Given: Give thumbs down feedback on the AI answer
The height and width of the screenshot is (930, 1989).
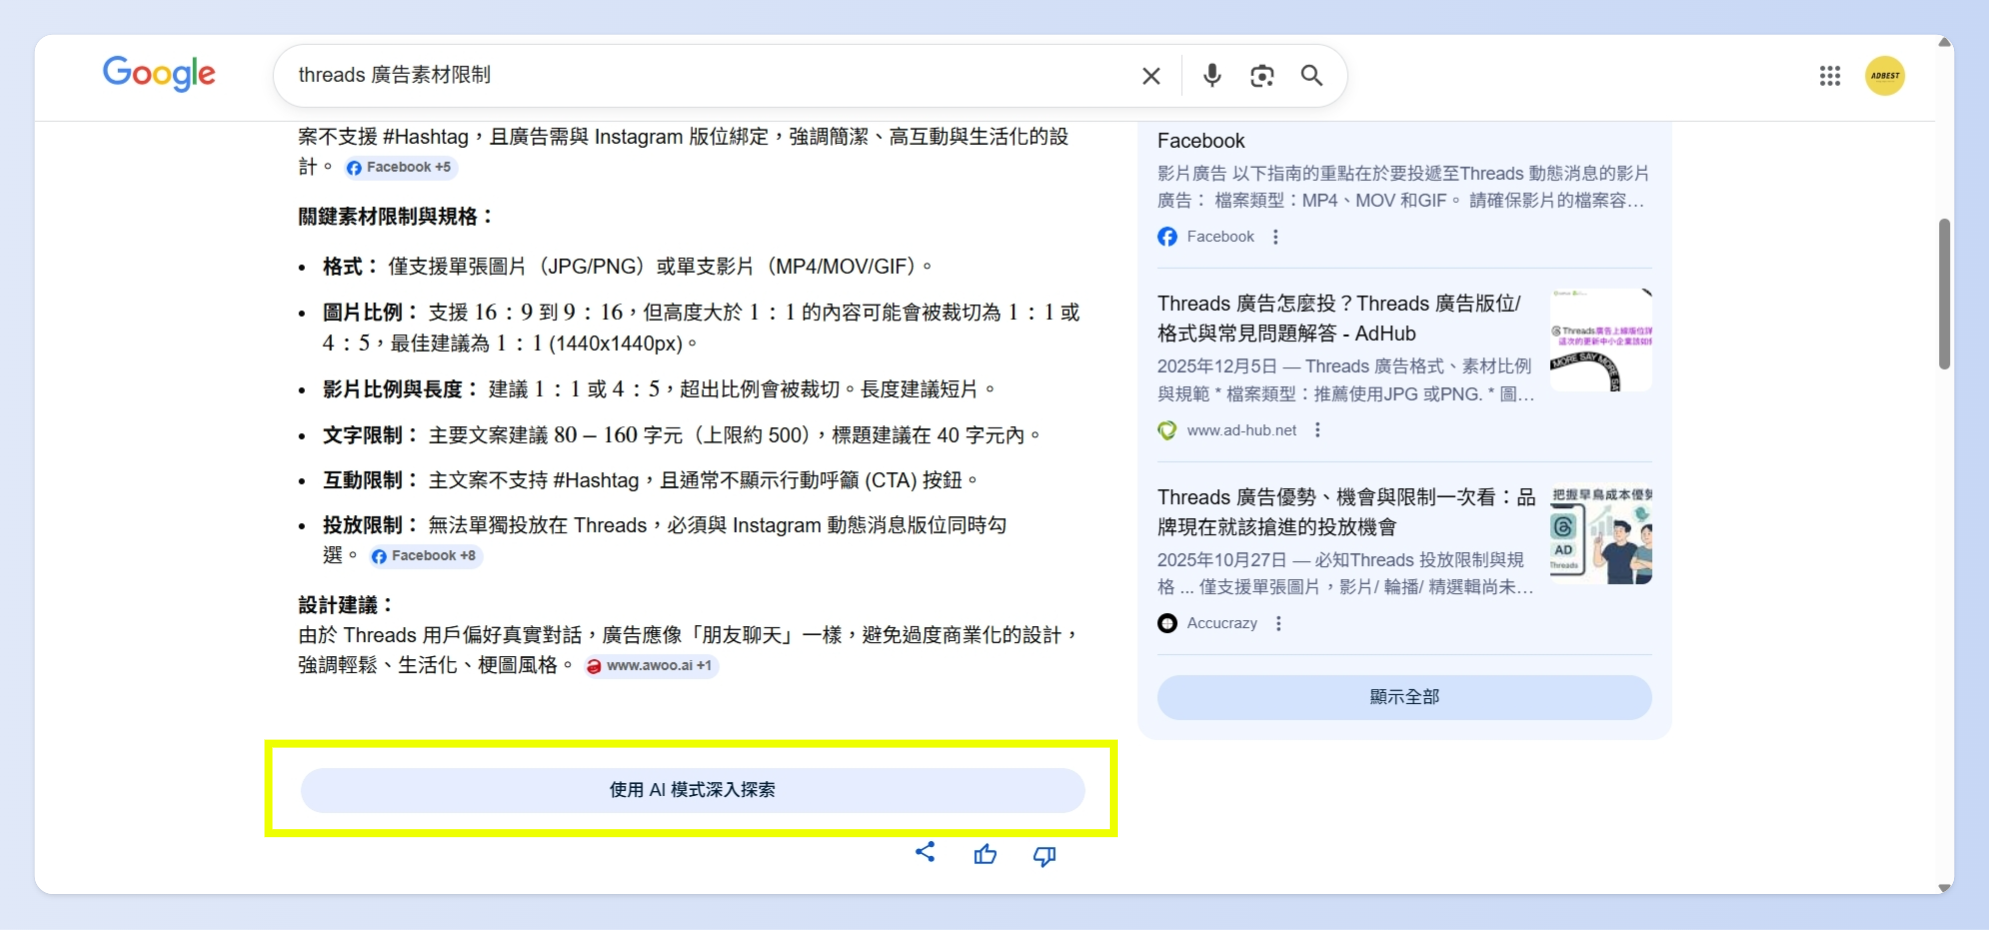Looking at the screenshot, I should [x=1044, y=855].
